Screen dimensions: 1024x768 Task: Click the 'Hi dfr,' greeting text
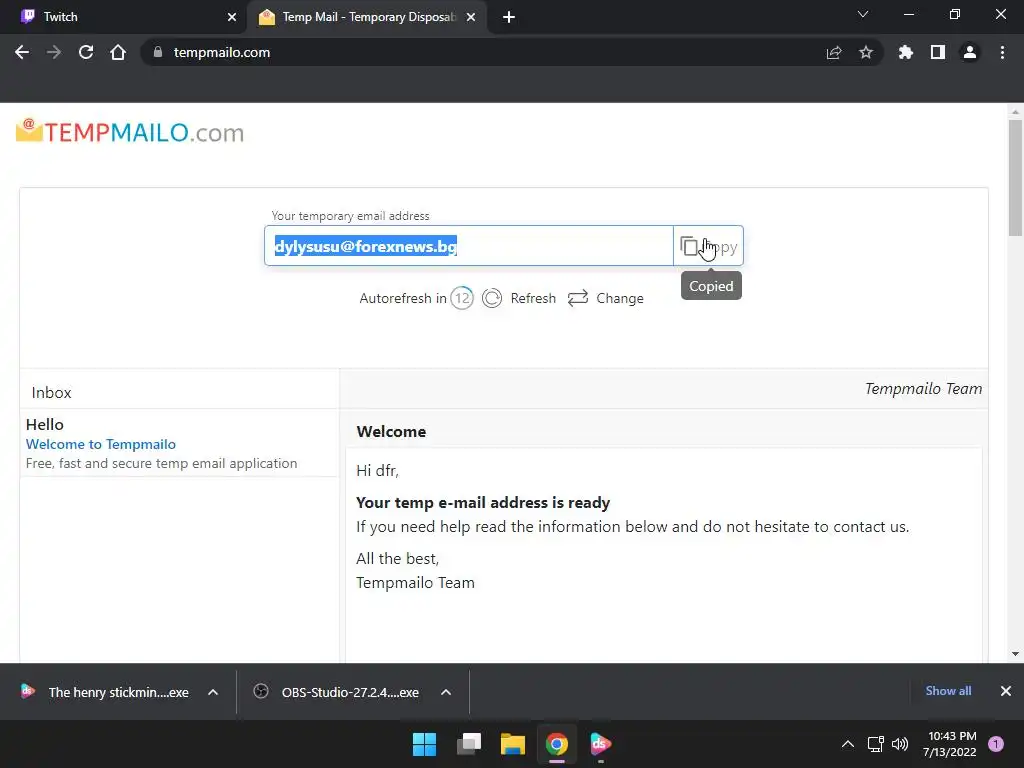[377, 470]
